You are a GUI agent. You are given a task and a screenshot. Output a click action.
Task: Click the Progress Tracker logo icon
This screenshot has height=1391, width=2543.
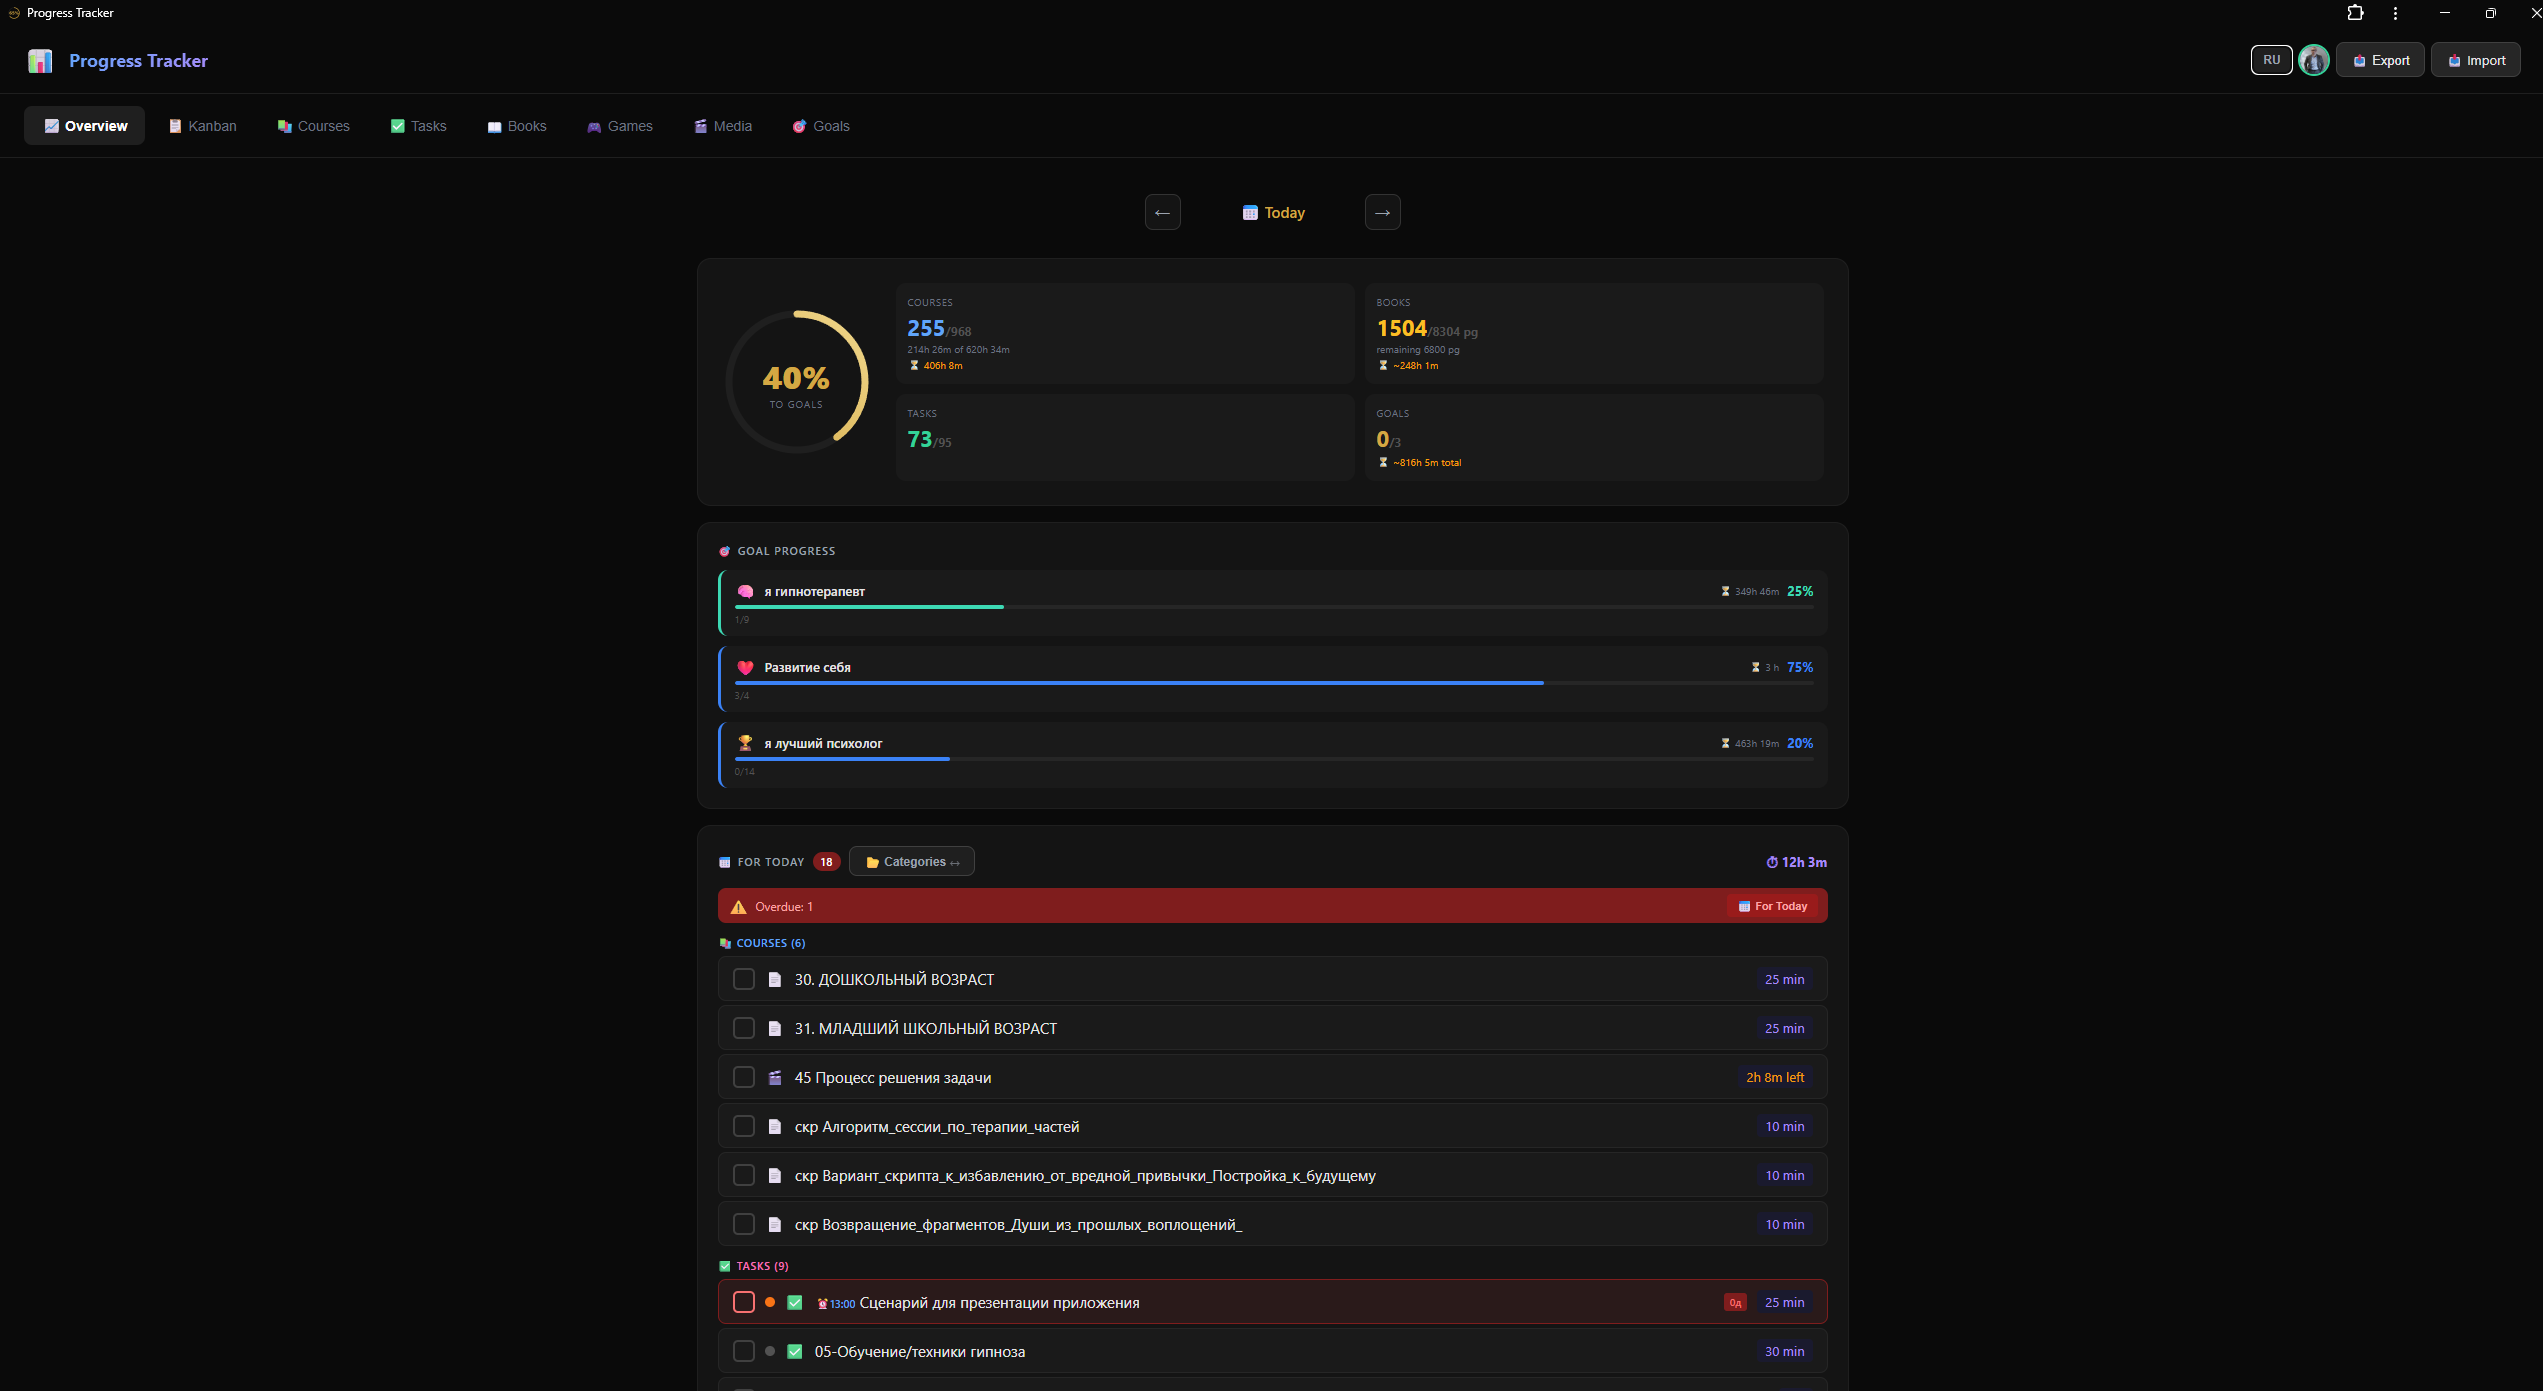coord(39,60)
